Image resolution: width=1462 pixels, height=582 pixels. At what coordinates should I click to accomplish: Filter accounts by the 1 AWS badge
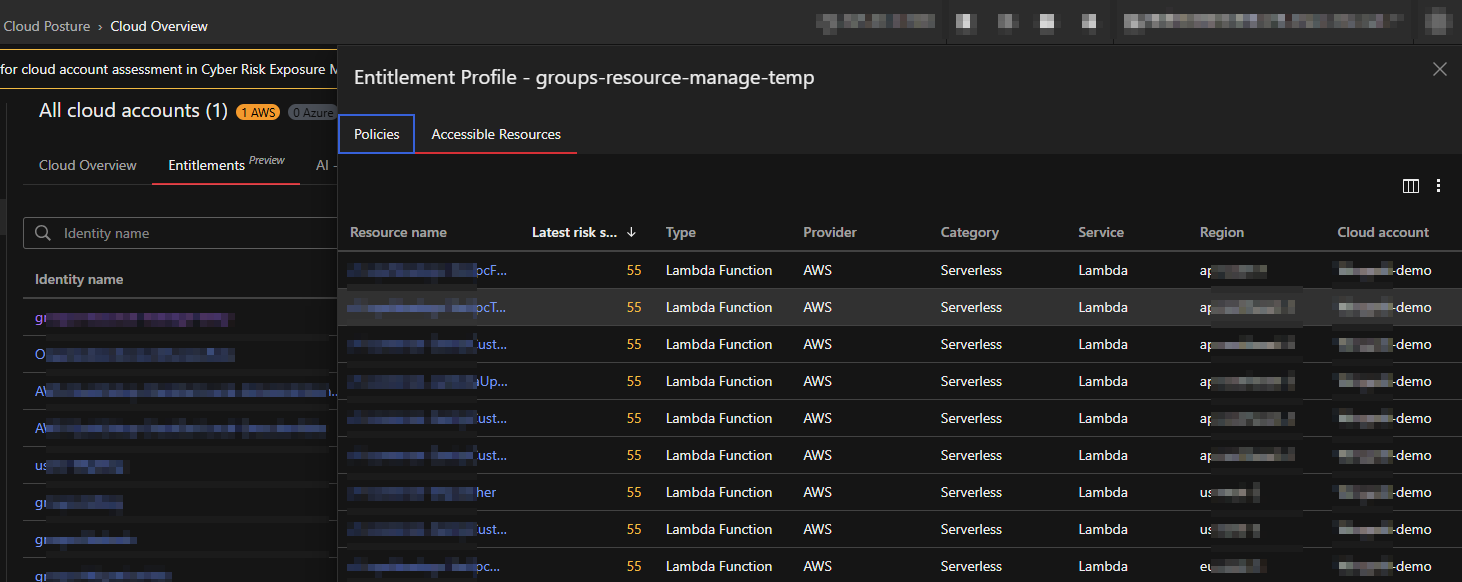[x=258, y=112]
